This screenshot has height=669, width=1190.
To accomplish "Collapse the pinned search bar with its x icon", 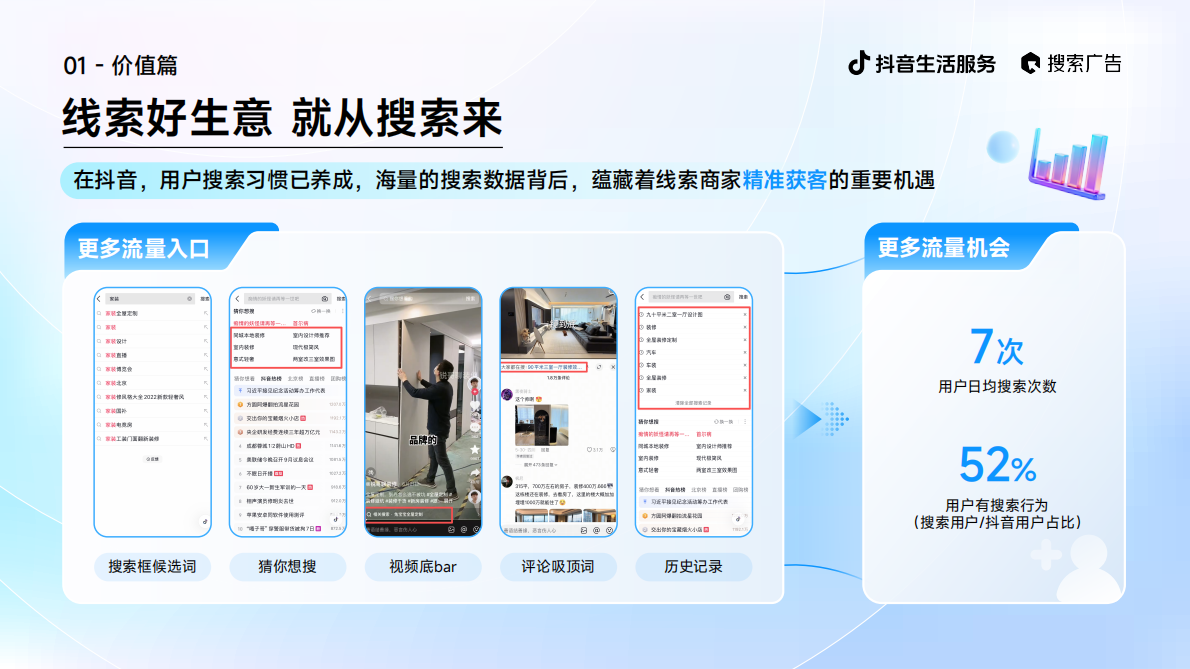I will [611, 367].
